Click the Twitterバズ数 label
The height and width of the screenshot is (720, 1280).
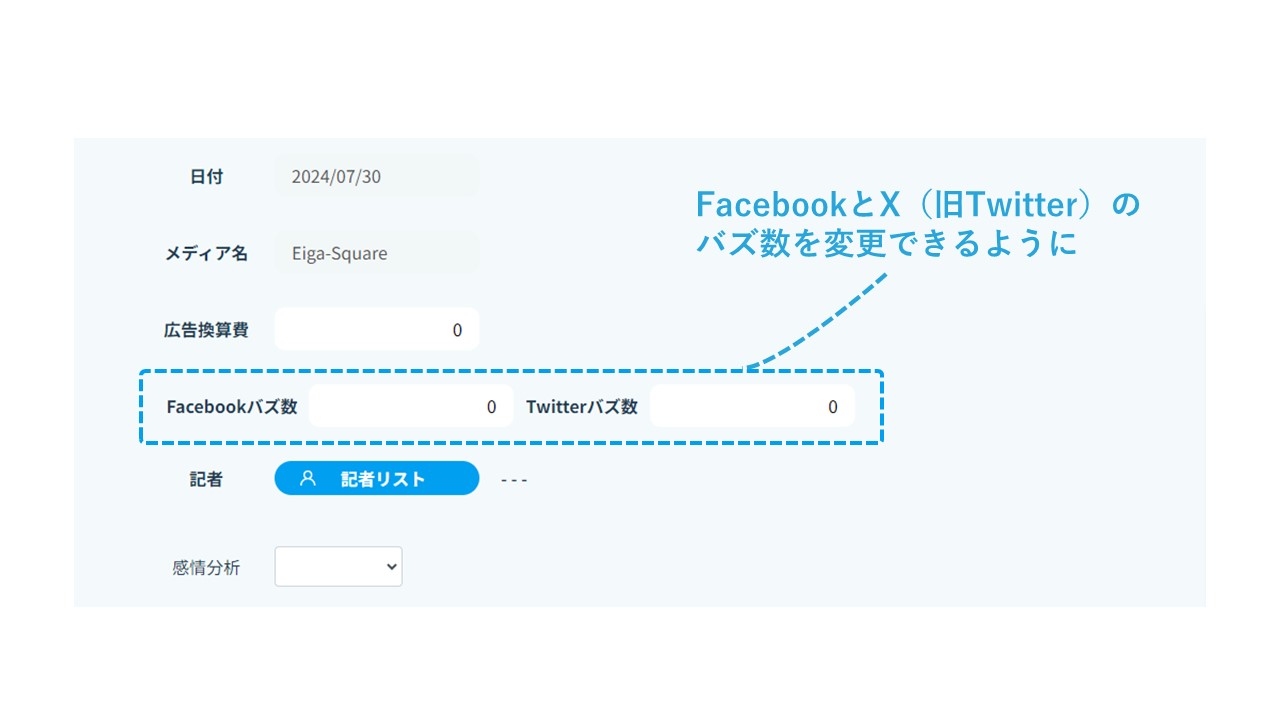coord(582,406)
